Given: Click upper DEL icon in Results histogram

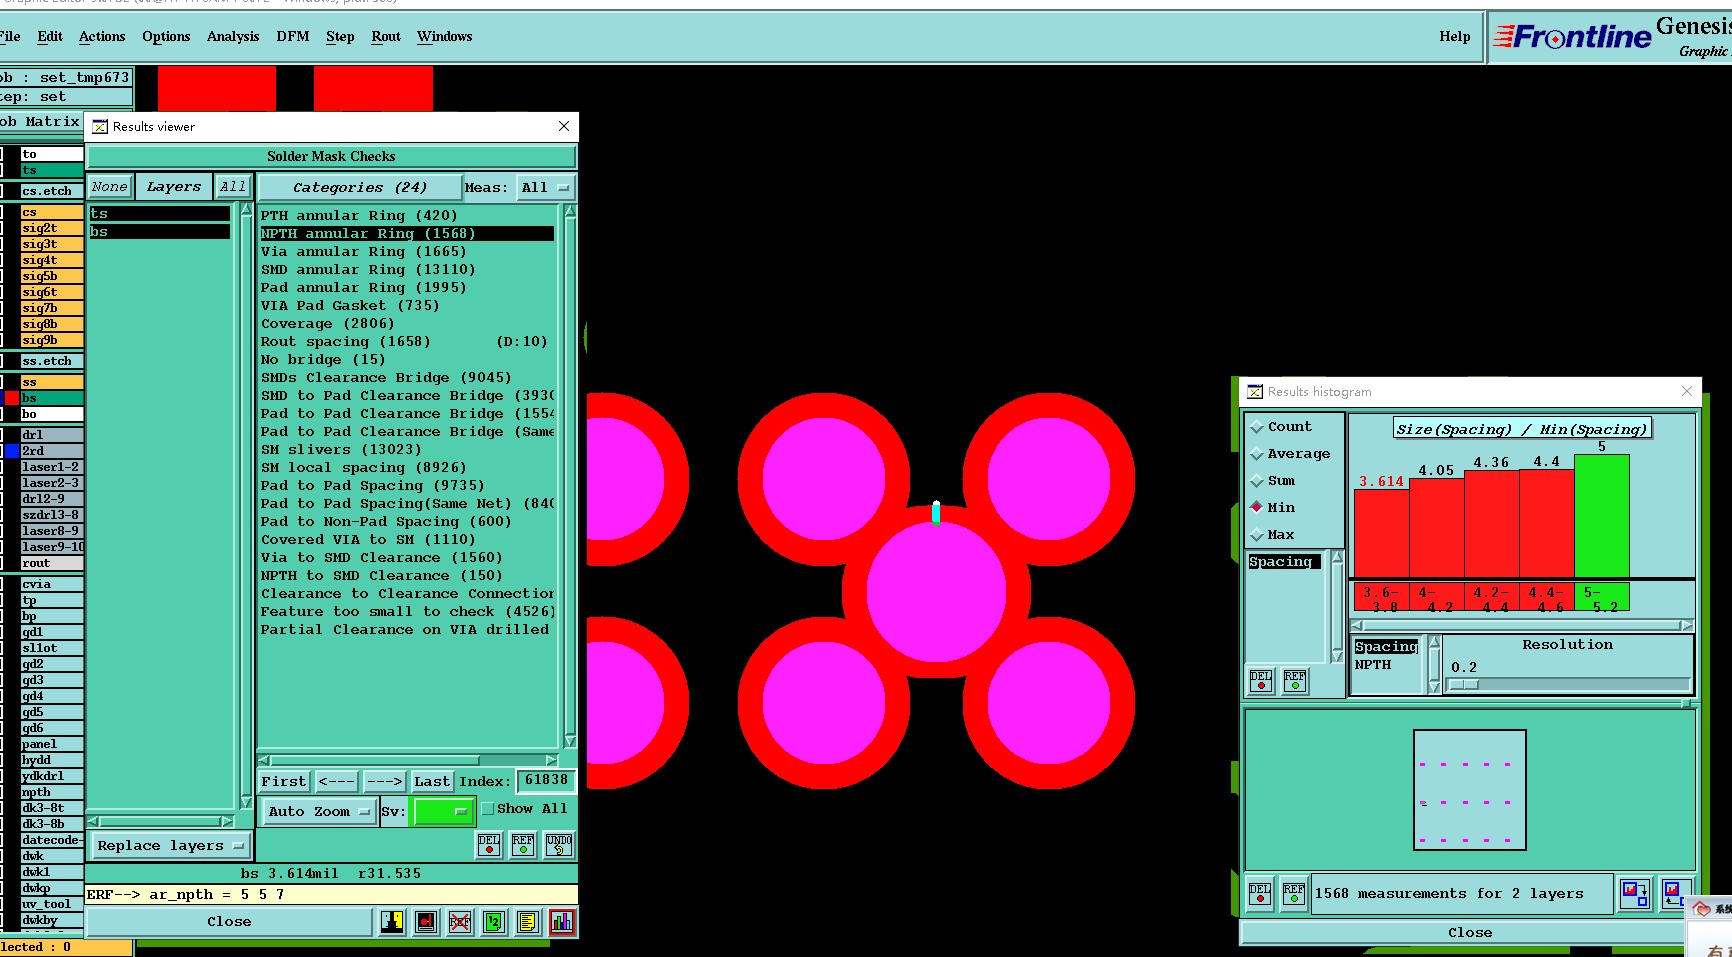Looking at the screenshot, I should pos(1261,681).
